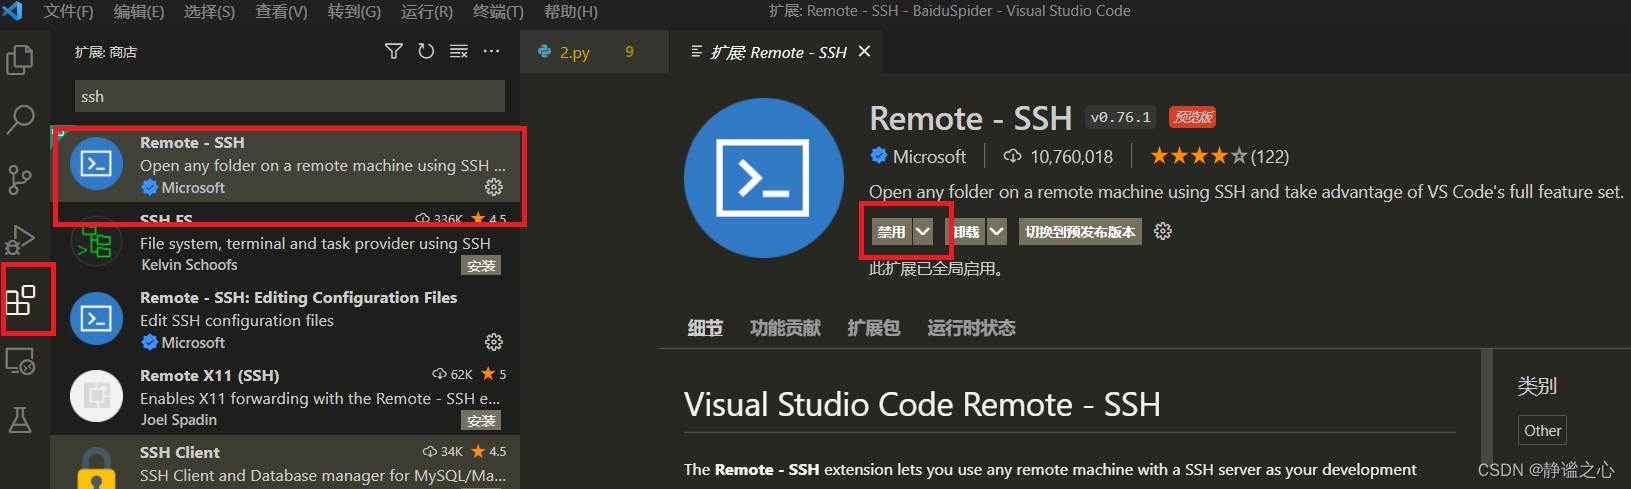Open the Extensions view icon
Image resolution: width=1631 pixels, height=489 pixels.
coord(20,300)
